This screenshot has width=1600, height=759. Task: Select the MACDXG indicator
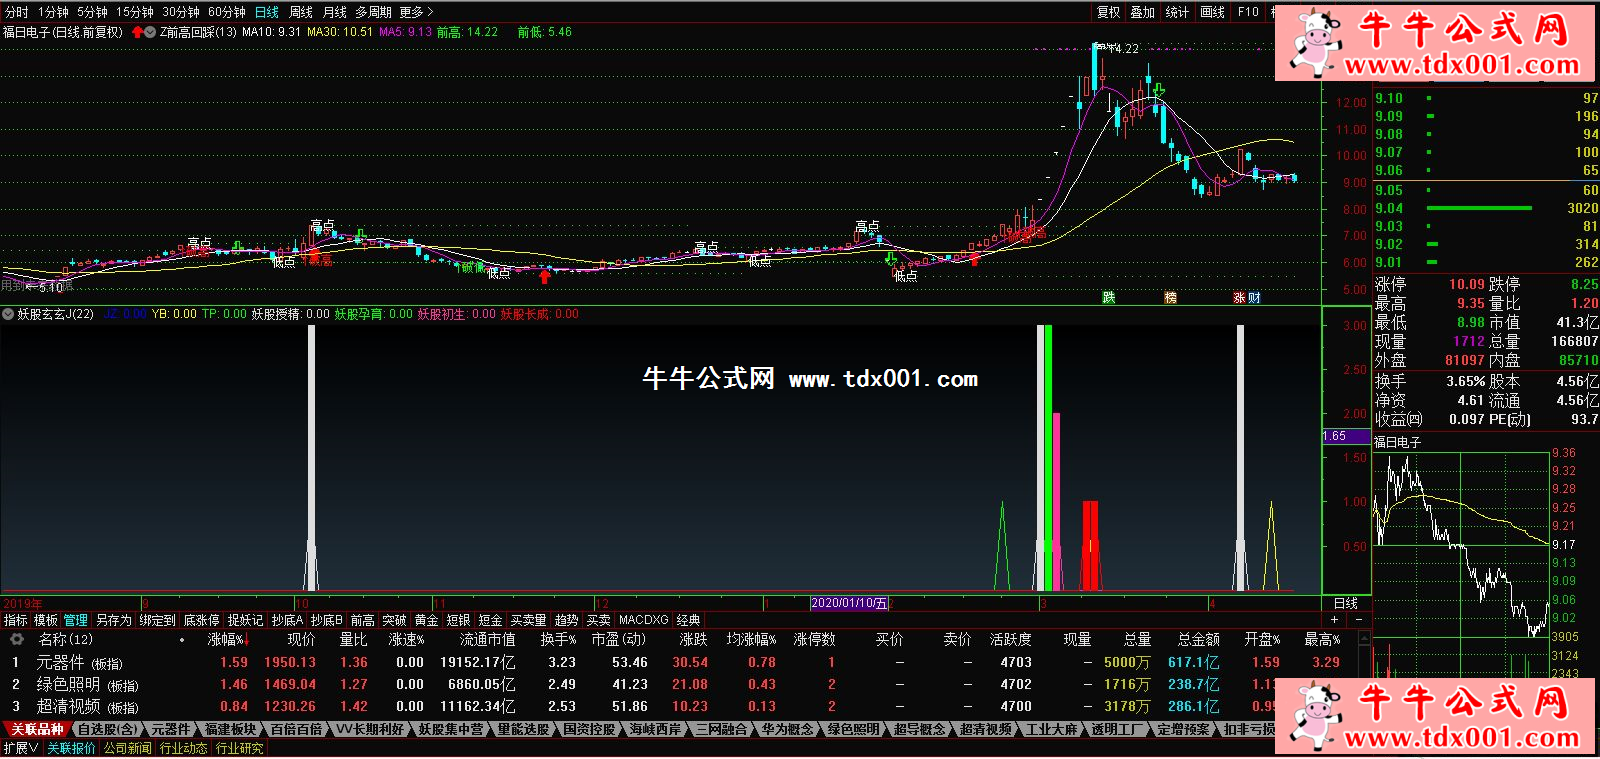[643, 620]
